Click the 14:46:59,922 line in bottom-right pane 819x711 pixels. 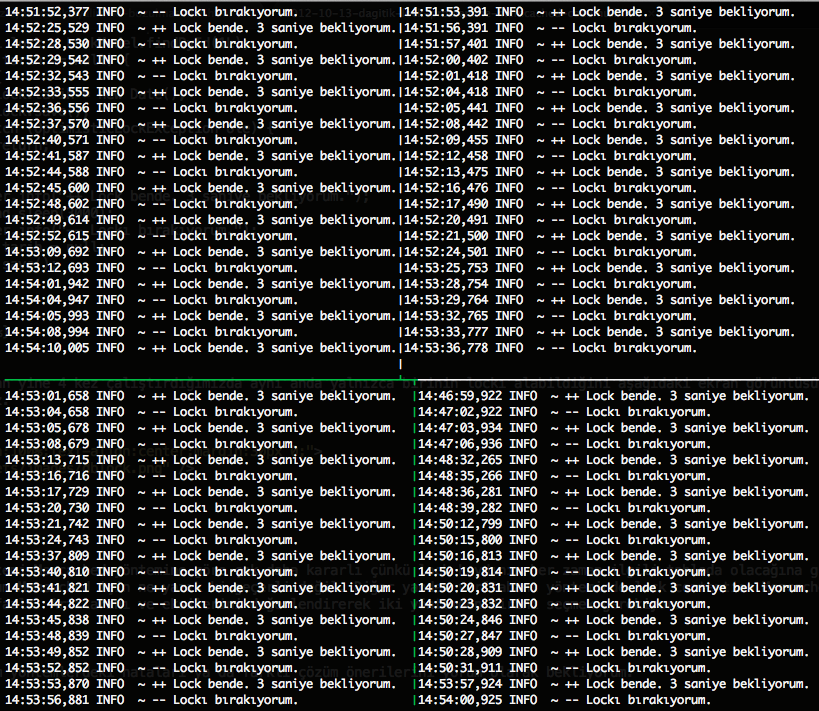click(x=614, y=396)
